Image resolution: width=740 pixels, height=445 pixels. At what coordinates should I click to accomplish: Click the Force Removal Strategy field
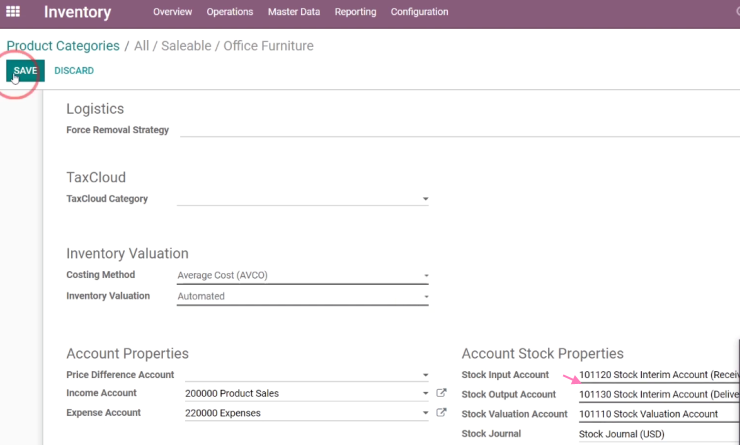coord(460,130)
